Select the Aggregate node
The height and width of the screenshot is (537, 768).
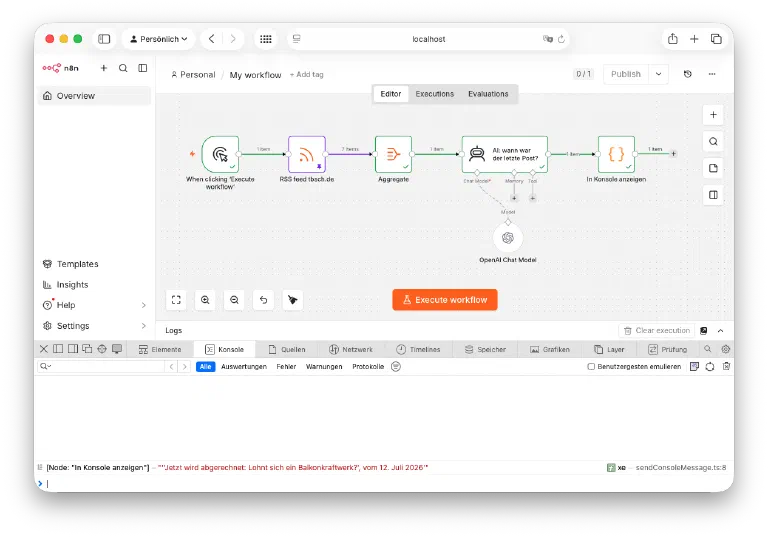pos(393,154)
